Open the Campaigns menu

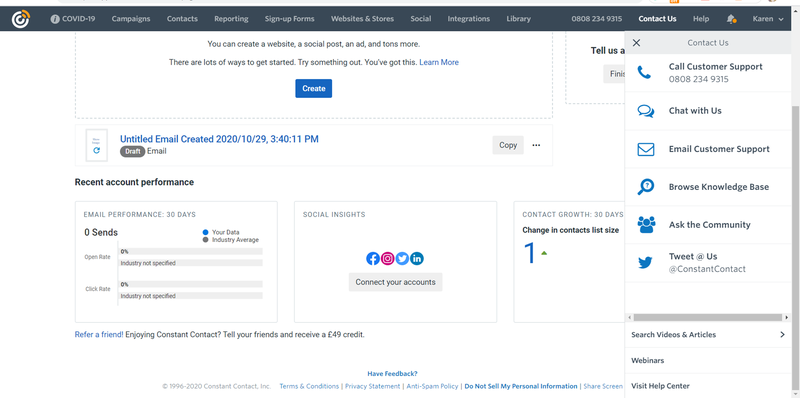[x=131, y=19]
